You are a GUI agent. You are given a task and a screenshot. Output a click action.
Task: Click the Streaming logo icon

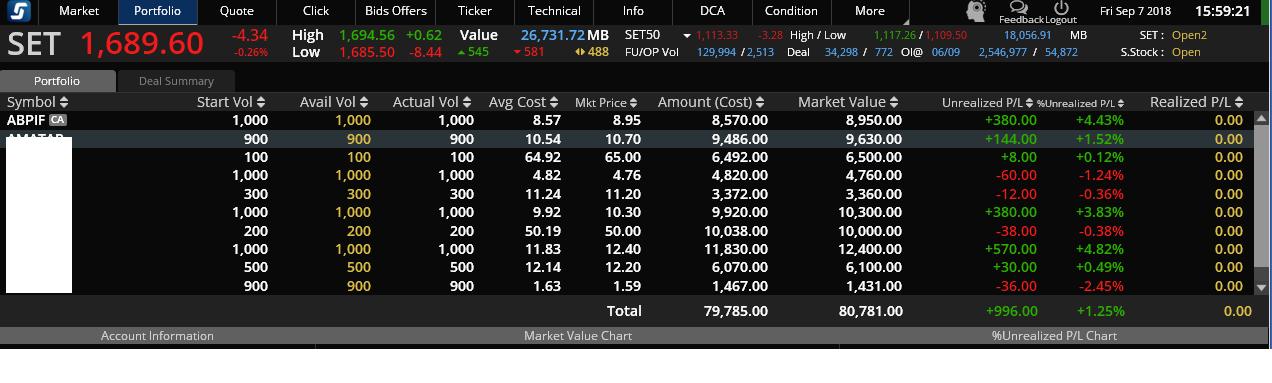[x=18, y=12]
